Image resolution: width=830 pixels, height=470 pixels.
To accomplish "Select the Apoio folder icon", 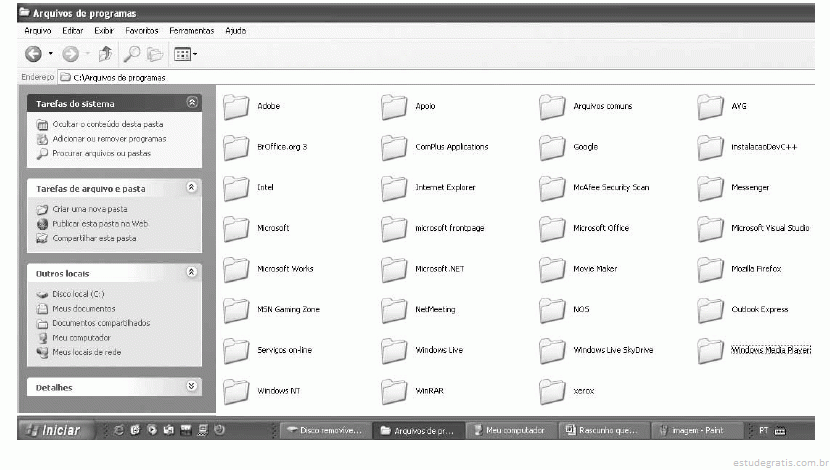I will tap(394, 107).
